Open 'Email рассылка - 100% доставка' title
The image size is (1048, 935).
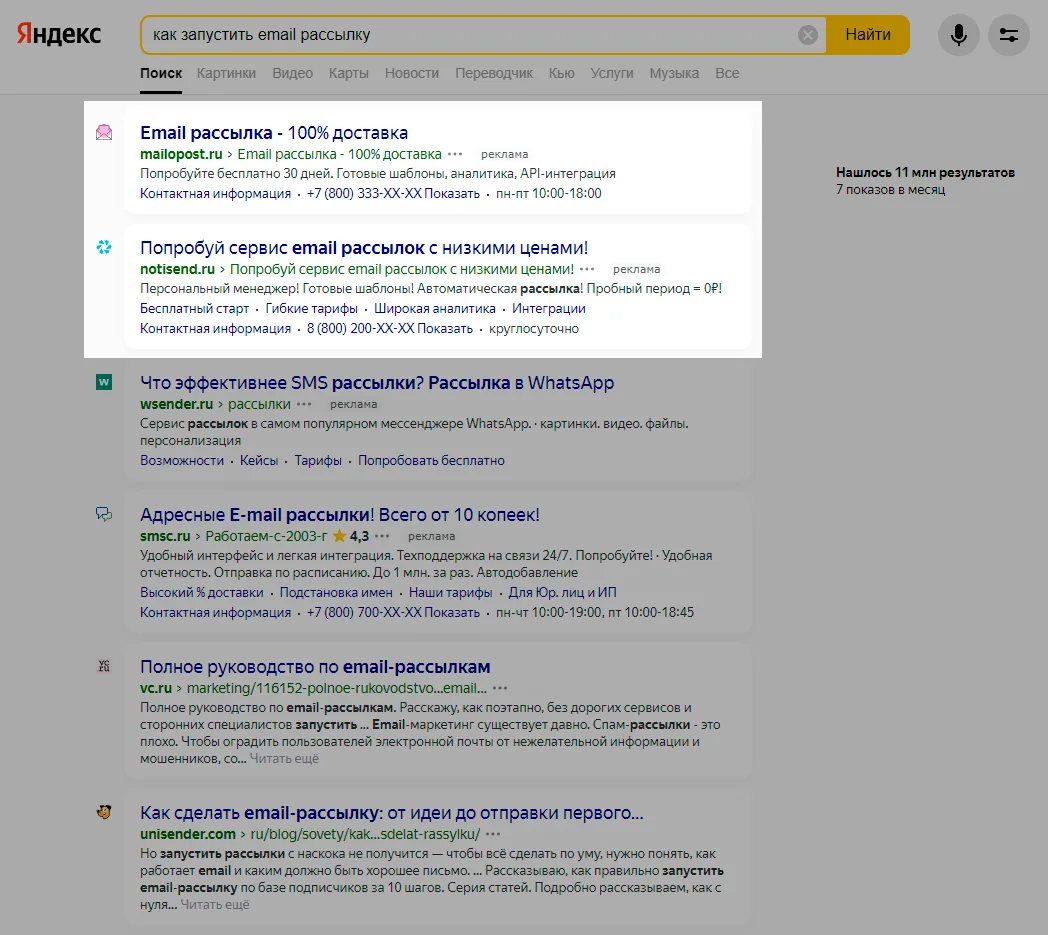[274, 133]
